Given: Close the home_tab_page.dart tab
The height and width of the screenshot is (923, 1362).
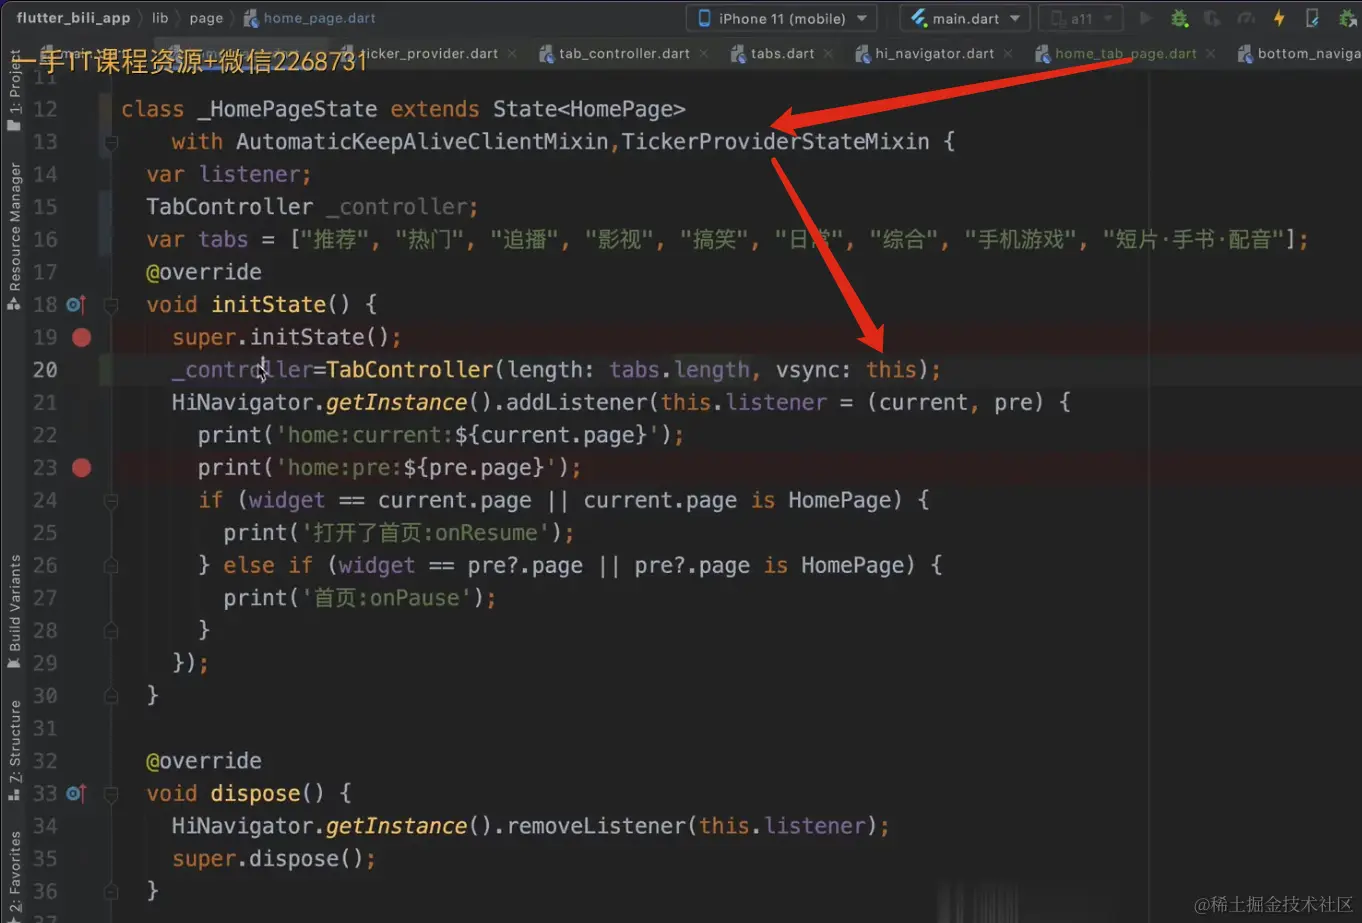Looking at the screenshot, I should point(1211,54).
